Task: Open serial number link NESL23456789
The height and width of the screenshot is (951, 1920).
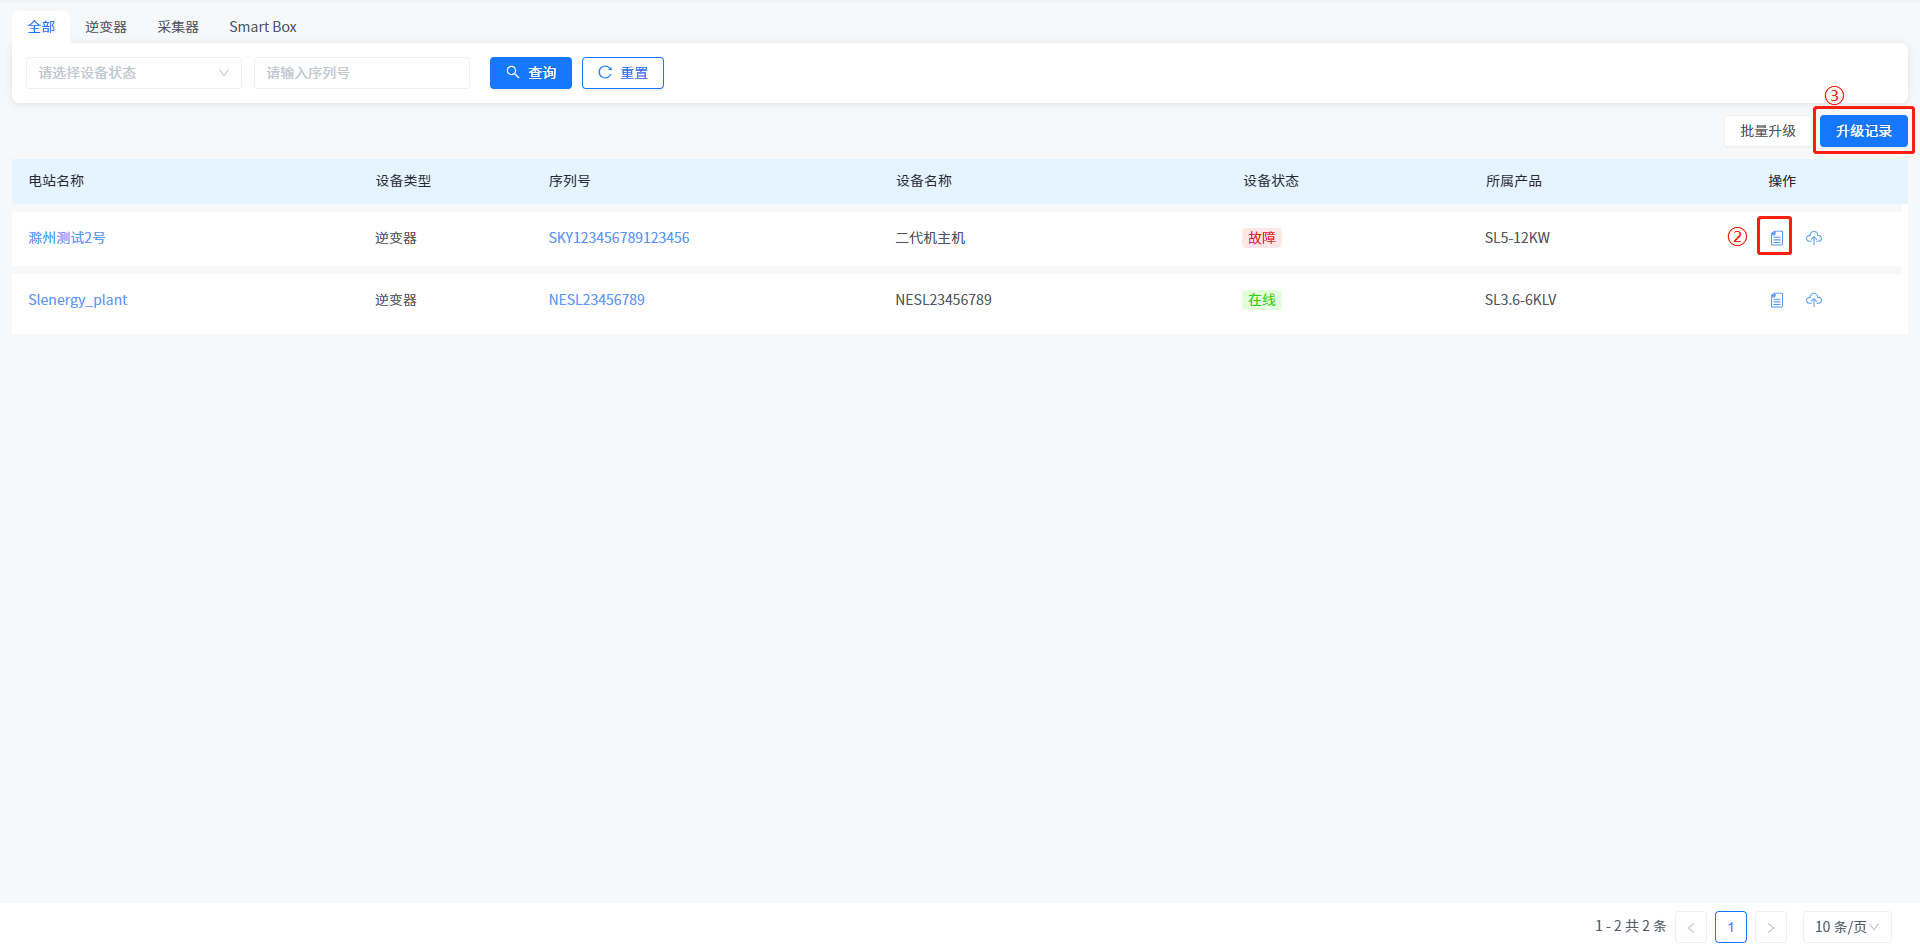Action: [x=596, y=300]
